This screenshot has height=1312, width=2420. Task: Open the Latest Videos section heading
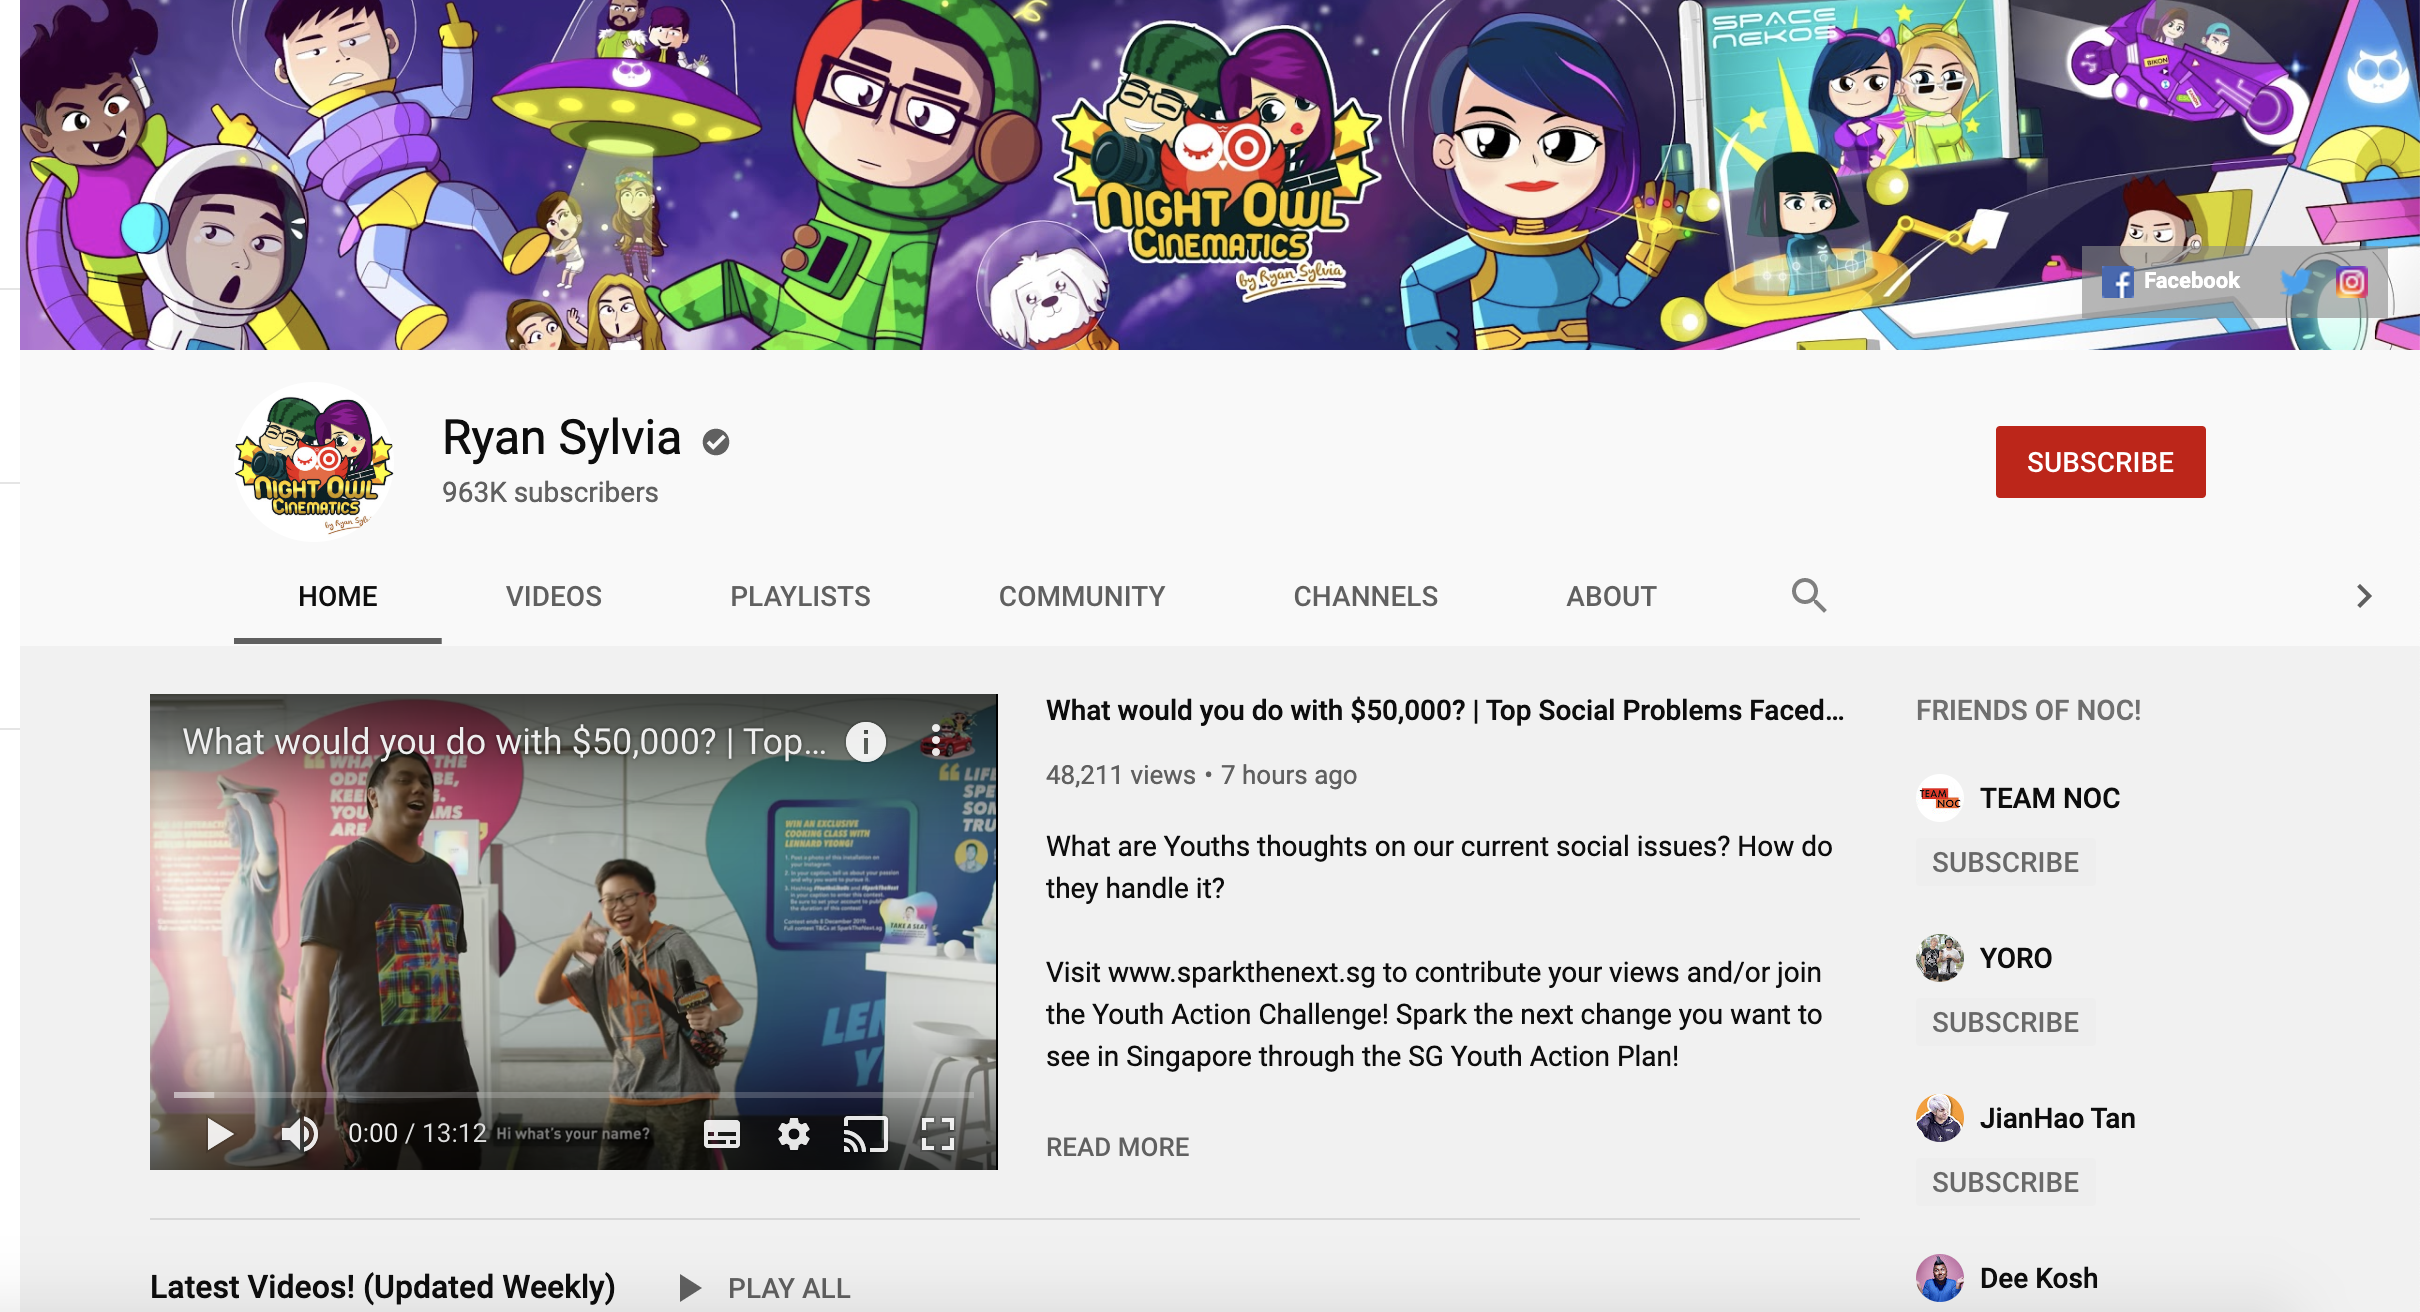382,1287
